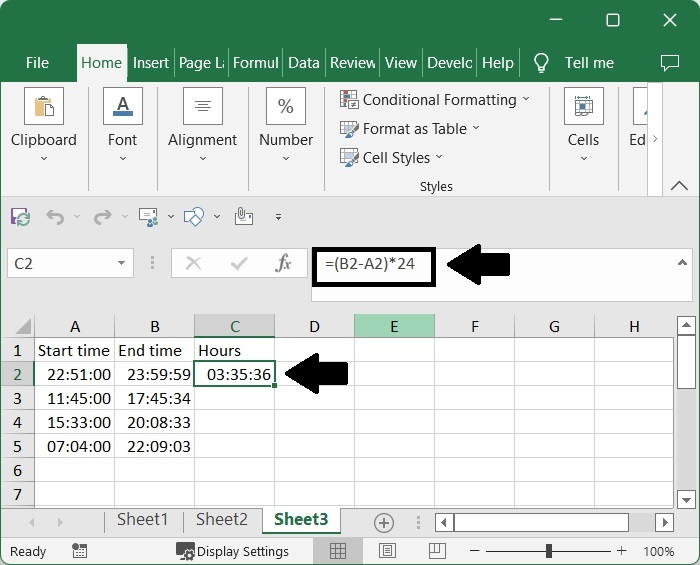The width and height of the screenshot is (700, 565).
Task: Open the Font group button
Action: point(123,106)
